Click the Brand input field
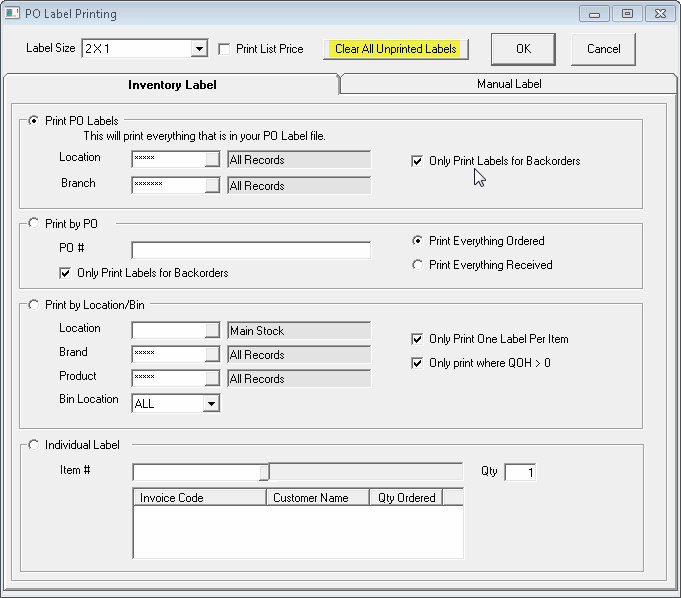681x598 pixels. click(x=169, y=354)
